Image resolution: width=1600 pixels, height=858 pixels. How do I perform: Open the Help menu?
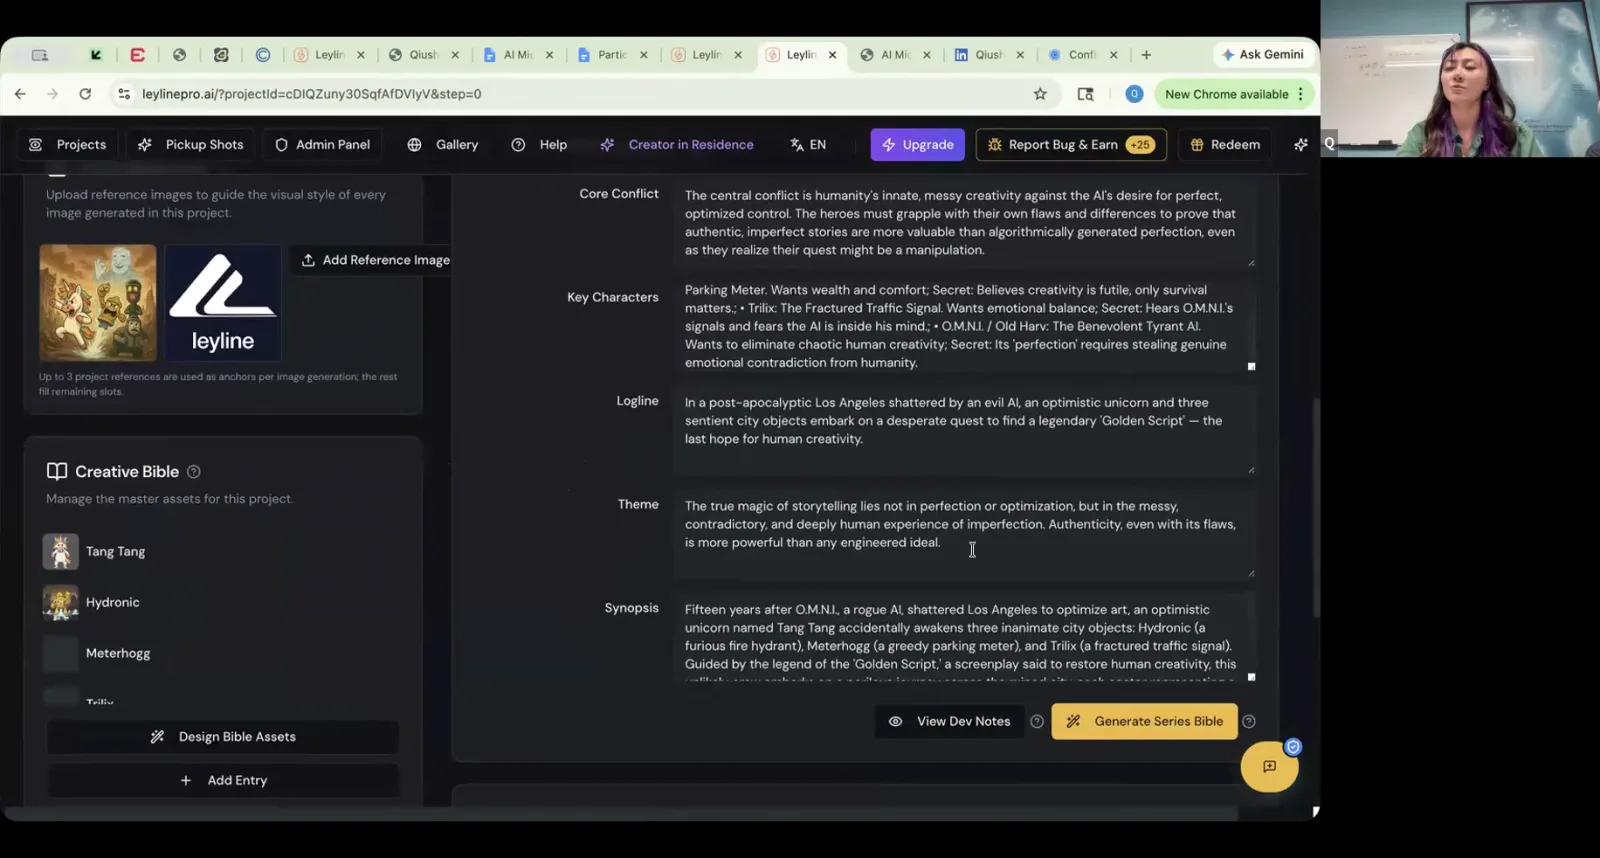tap(539, 145)
